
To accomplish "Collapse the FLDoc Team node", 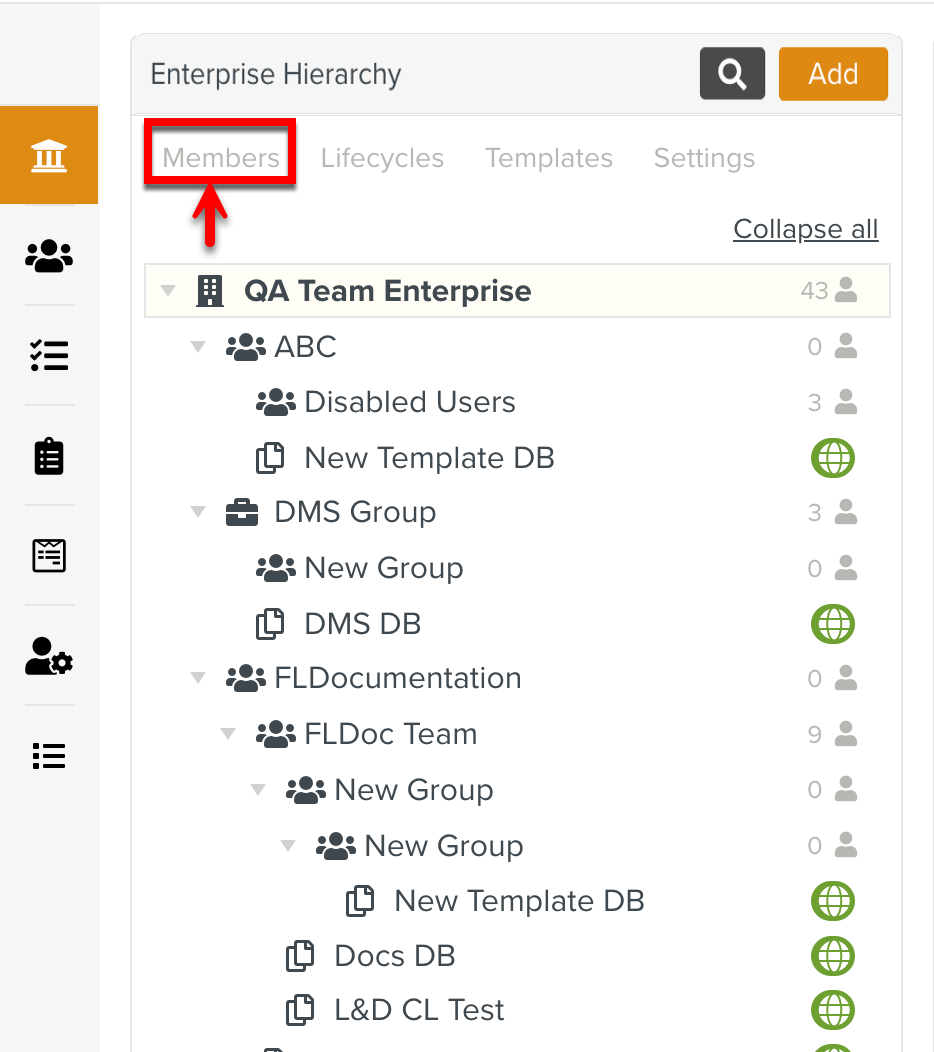I will click(x=228, y=734).
